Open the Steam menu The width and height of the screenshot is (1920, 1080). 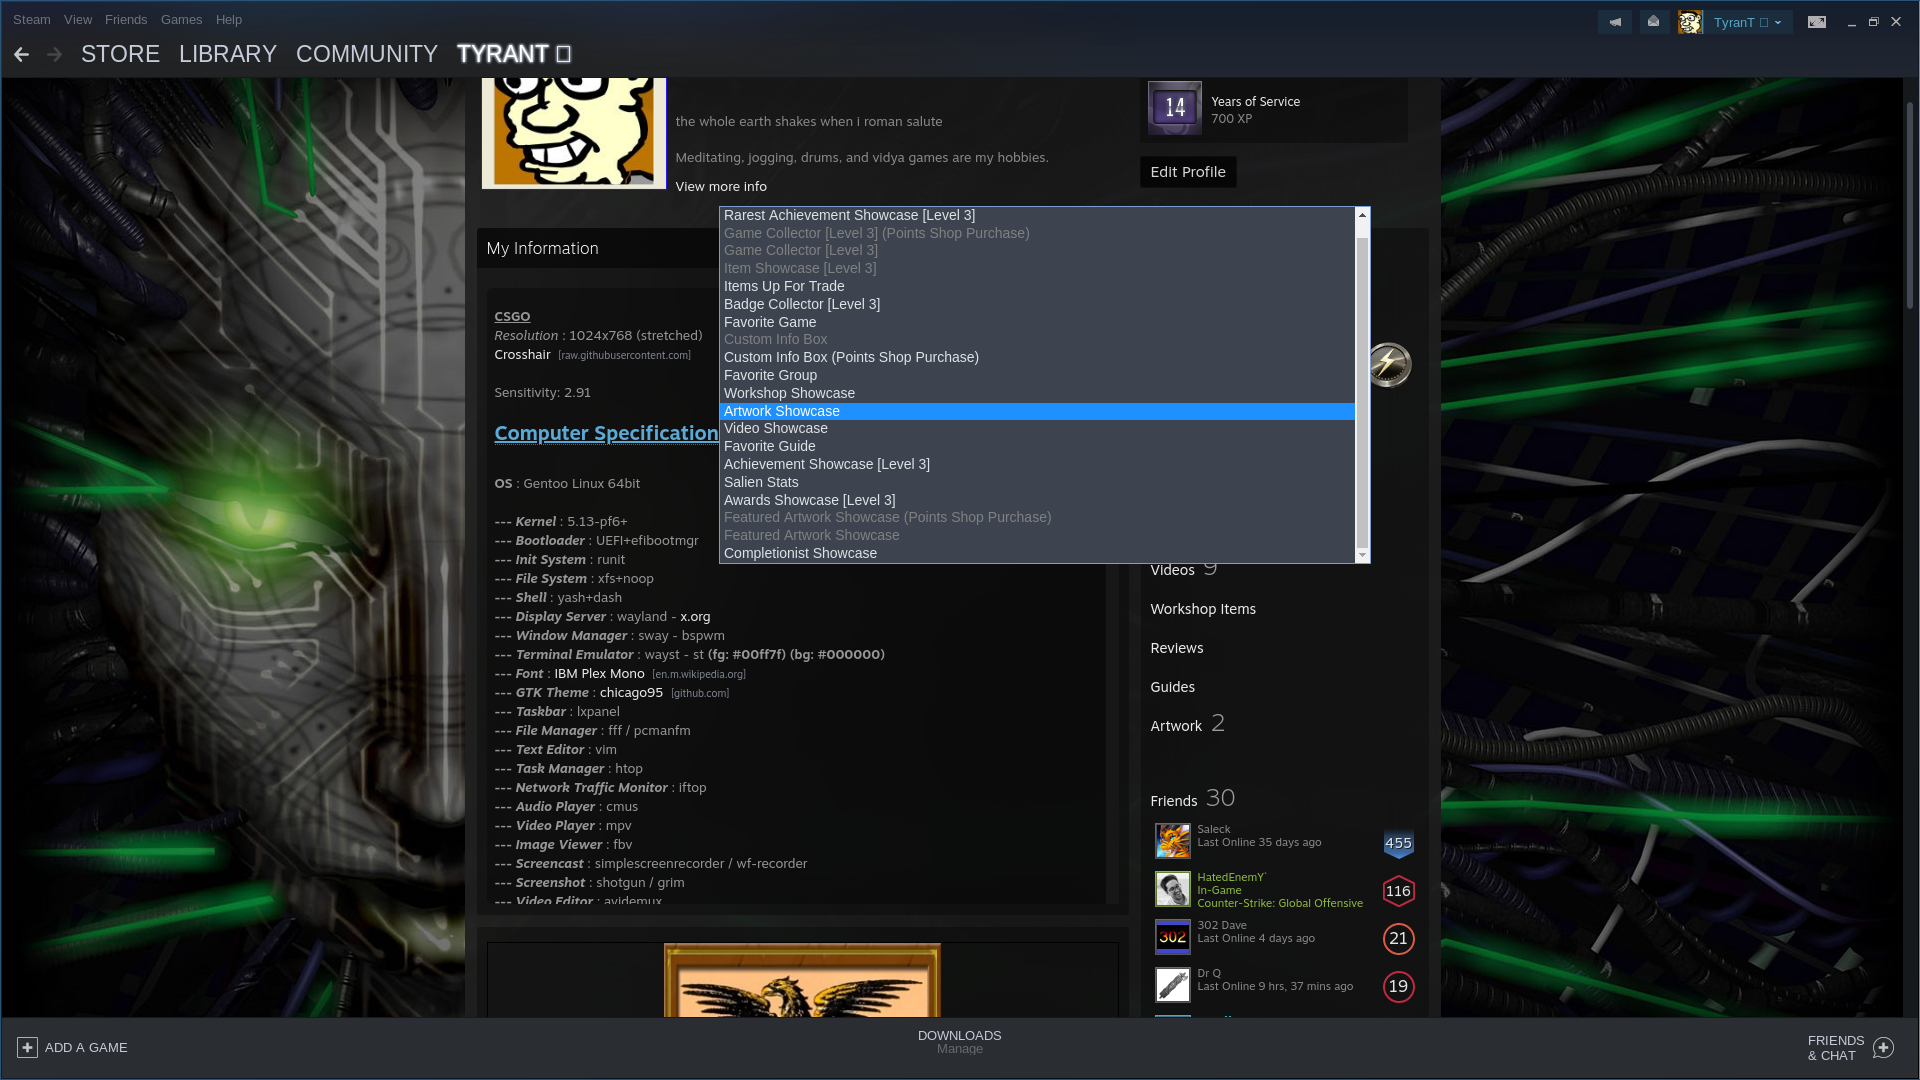click(x=32, y=20)
